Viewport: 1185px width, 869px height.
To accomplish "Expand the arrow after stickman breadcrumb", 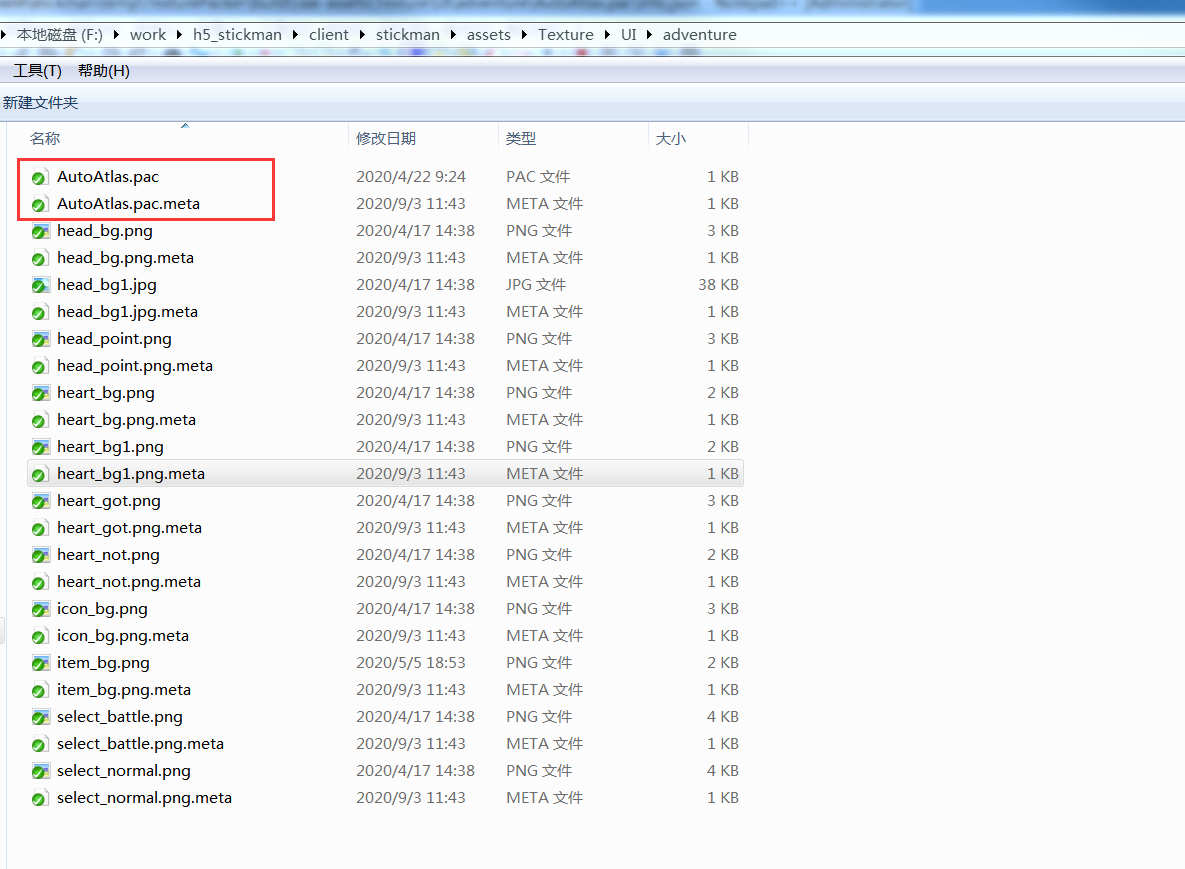I will tap(453, 35).
